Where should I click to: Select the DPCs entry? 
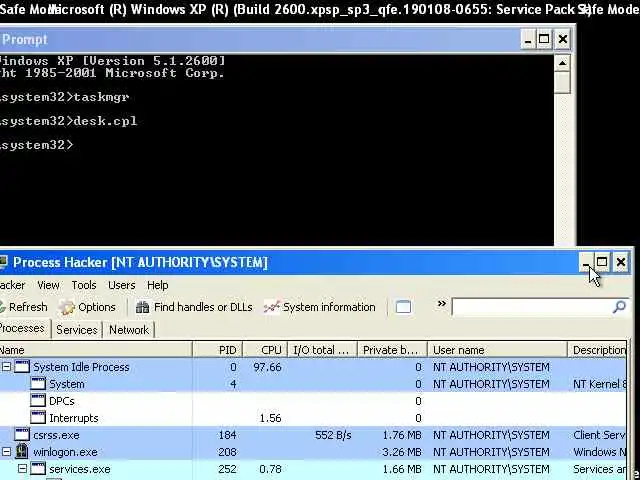(62, 401)
